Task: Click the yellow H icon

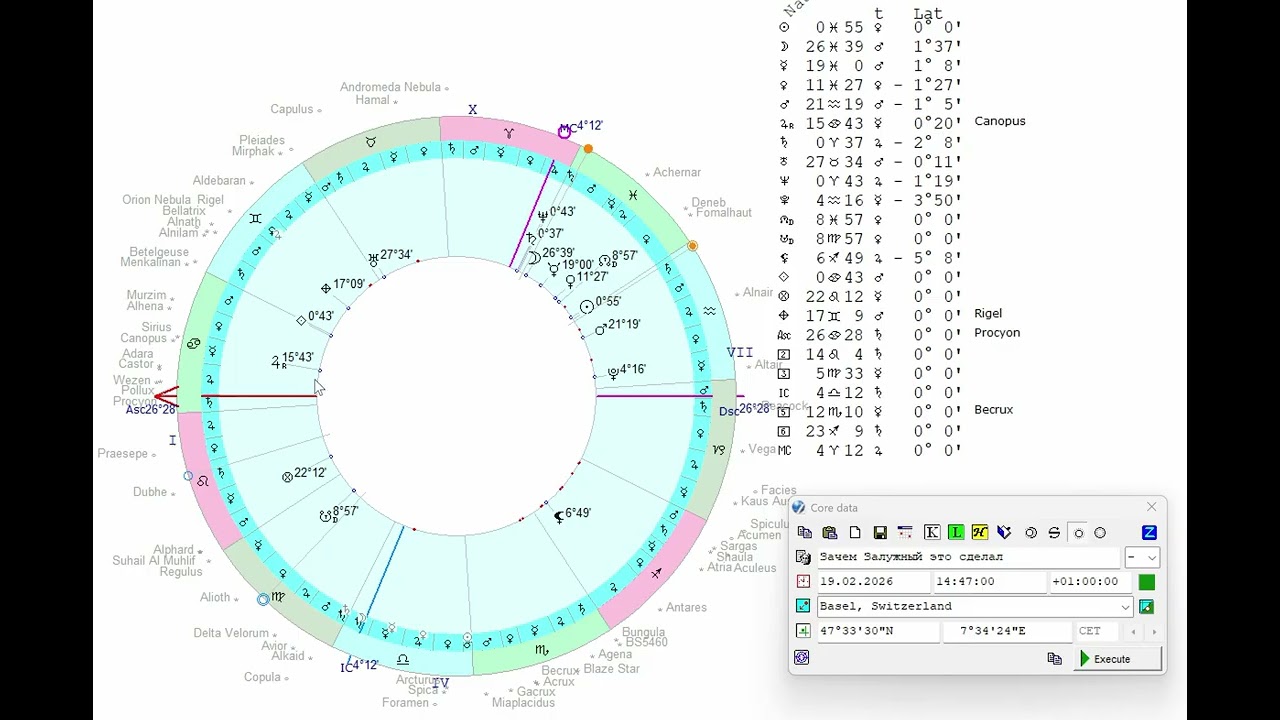Action: pos(980,533)
